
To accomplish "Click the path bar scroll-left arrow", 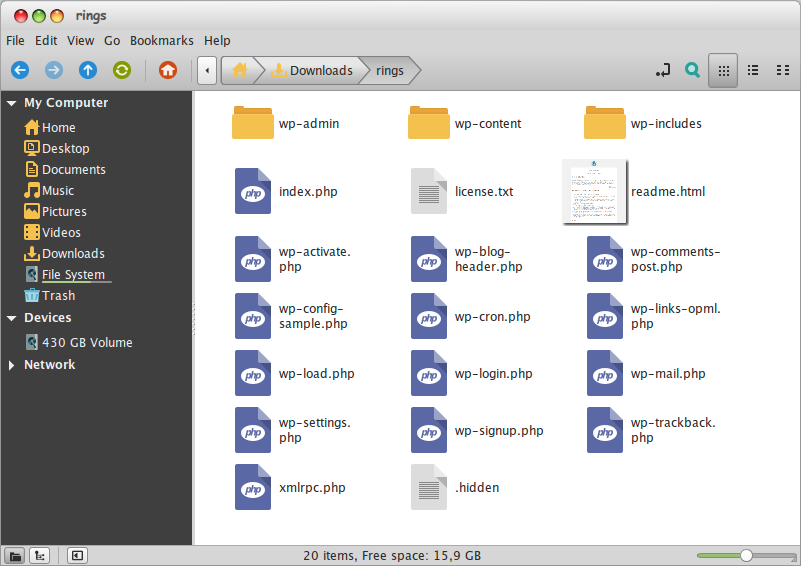I will coord(207,70).
